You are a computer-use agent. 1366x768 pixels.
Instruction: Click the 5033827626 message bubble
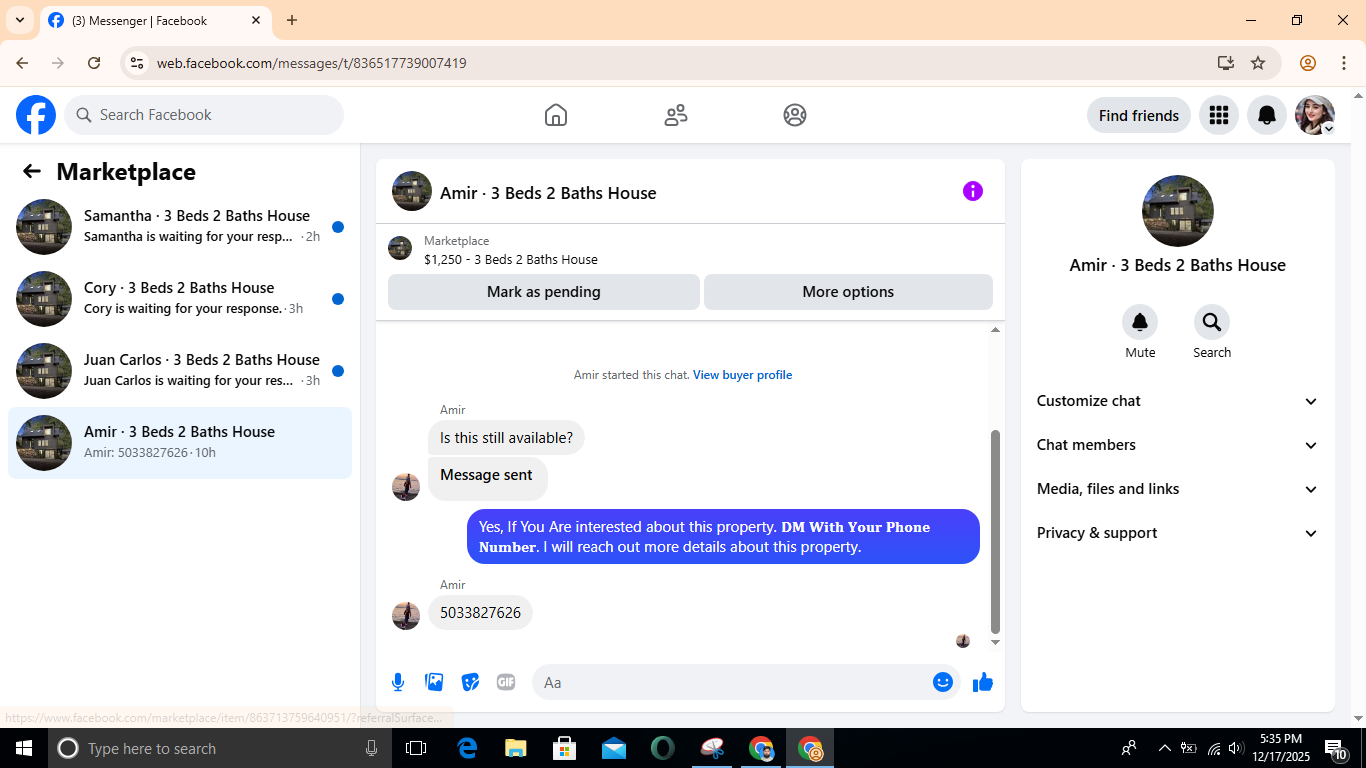[x=480, y=613]
